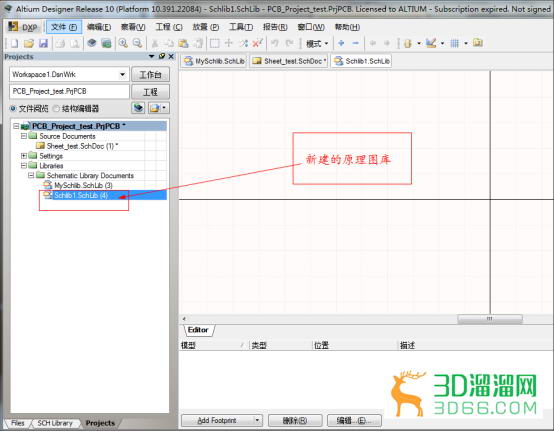Screen dimensions: 554x432
Task: Click the cut scissors icon
Action: coord(154,43)
